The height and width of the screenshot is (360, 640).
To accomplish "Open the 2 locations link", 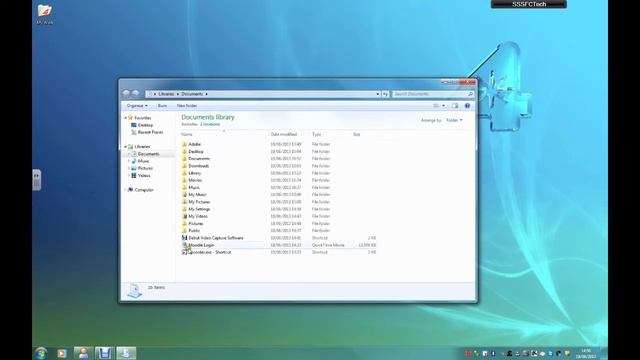I will (210, 124).
